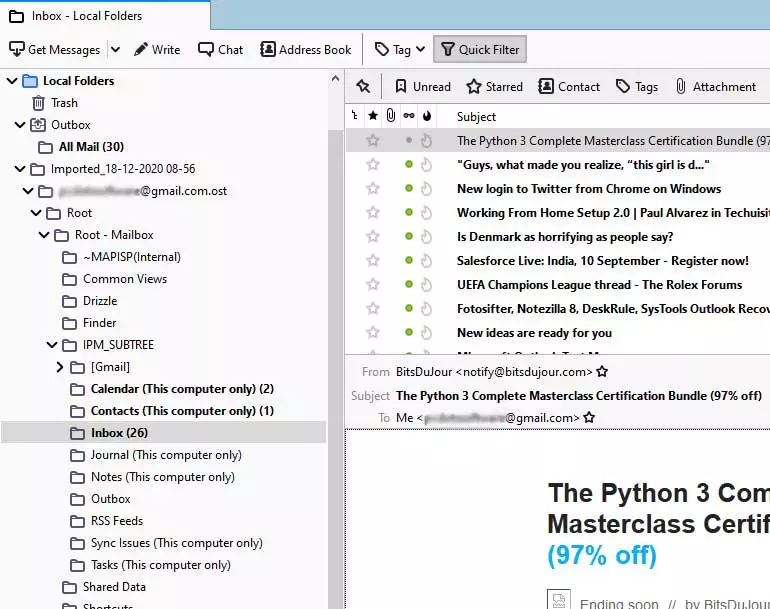Screen dimensions: 770x609
Task: Sort by thread column icon
Action: (355, 116)
